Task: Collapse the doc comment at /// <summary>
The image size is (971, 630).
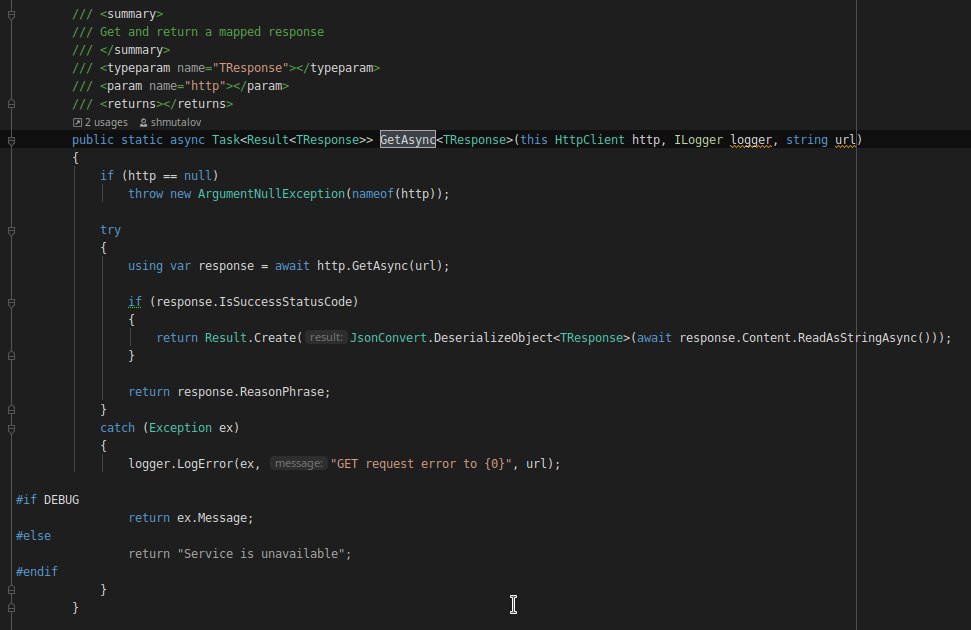Action: pos(11,14)
